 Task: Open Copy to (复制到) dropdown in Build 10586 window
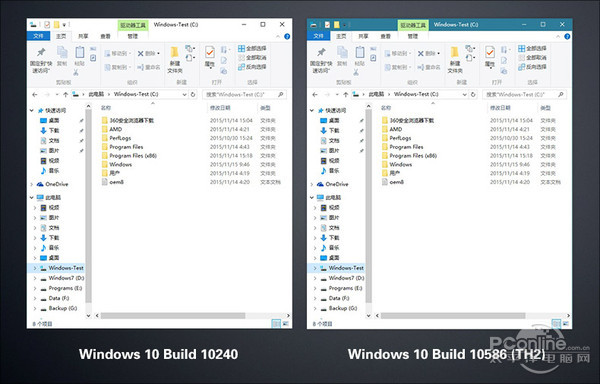tap(398, 67)
